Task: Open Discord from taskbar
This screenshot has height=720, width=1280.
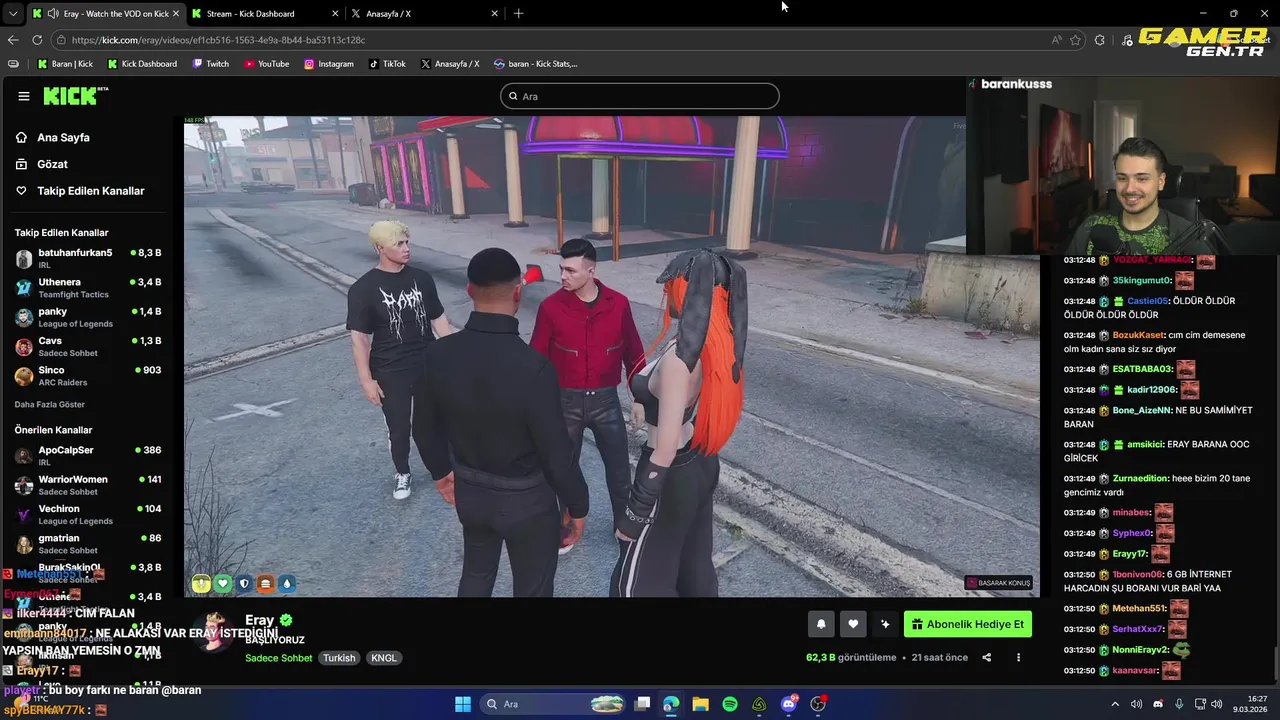Action: (x=789, y=704)
